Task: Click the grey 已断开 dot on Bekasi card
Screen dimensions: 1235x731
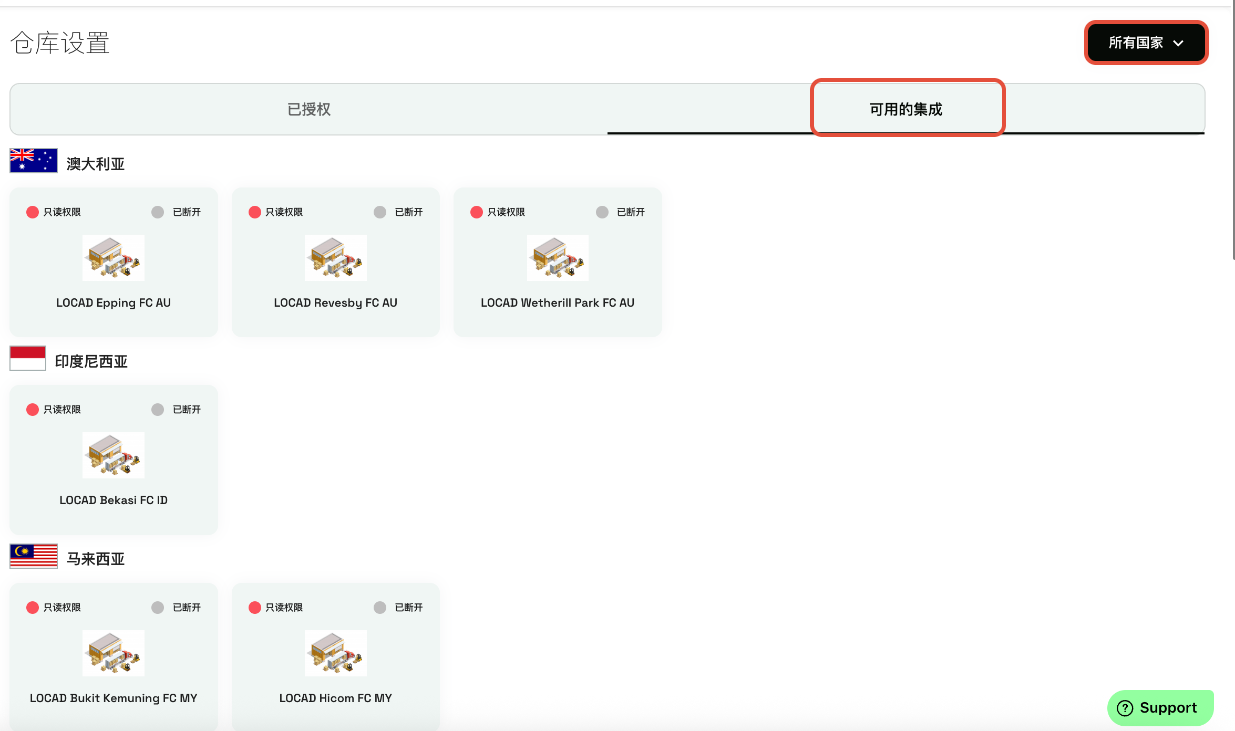Action: point(158,410)
